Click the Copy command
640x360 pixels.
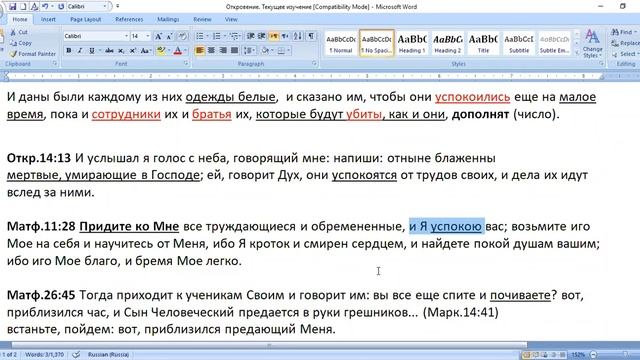(21, 43)
